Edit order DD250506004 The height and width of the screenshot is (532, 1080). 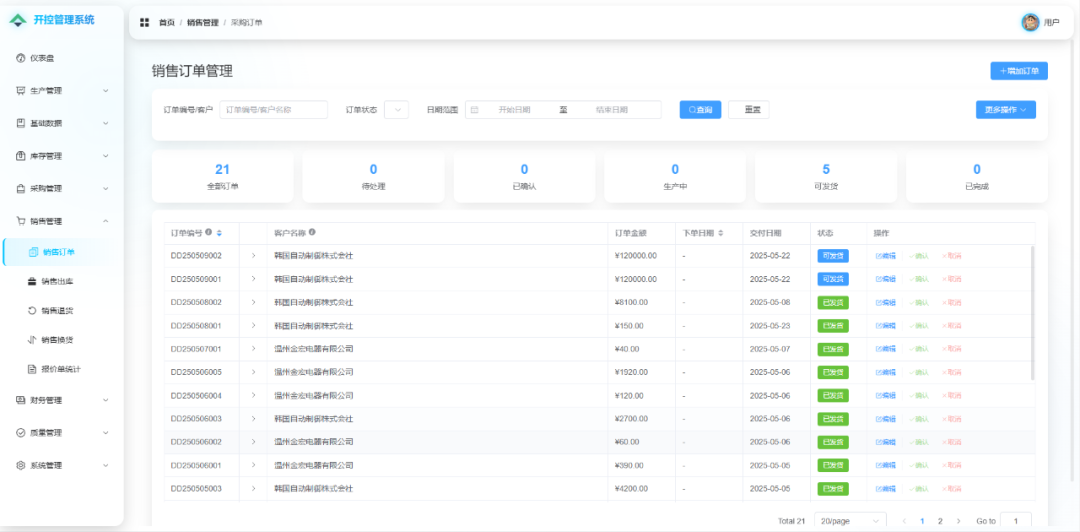point(886,396)
